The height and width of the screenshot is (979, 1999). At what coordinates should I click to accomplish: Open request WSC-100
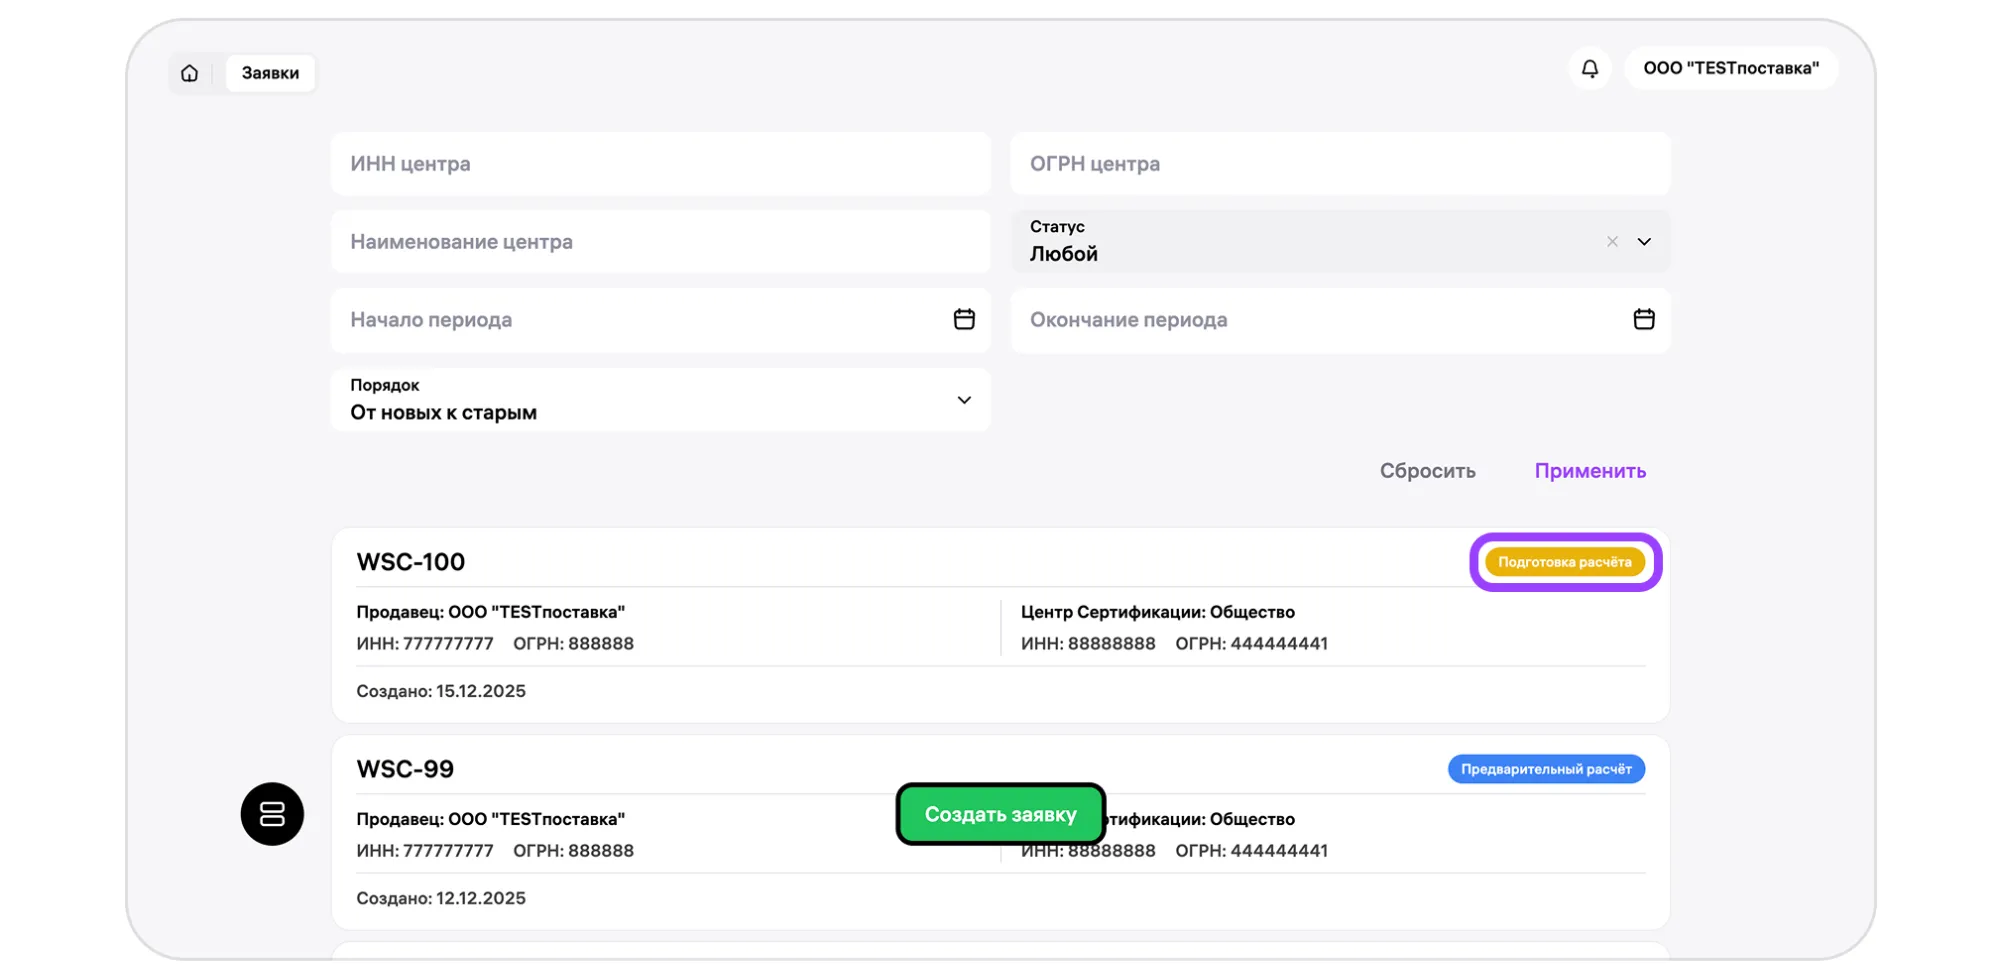click(411, 562)
